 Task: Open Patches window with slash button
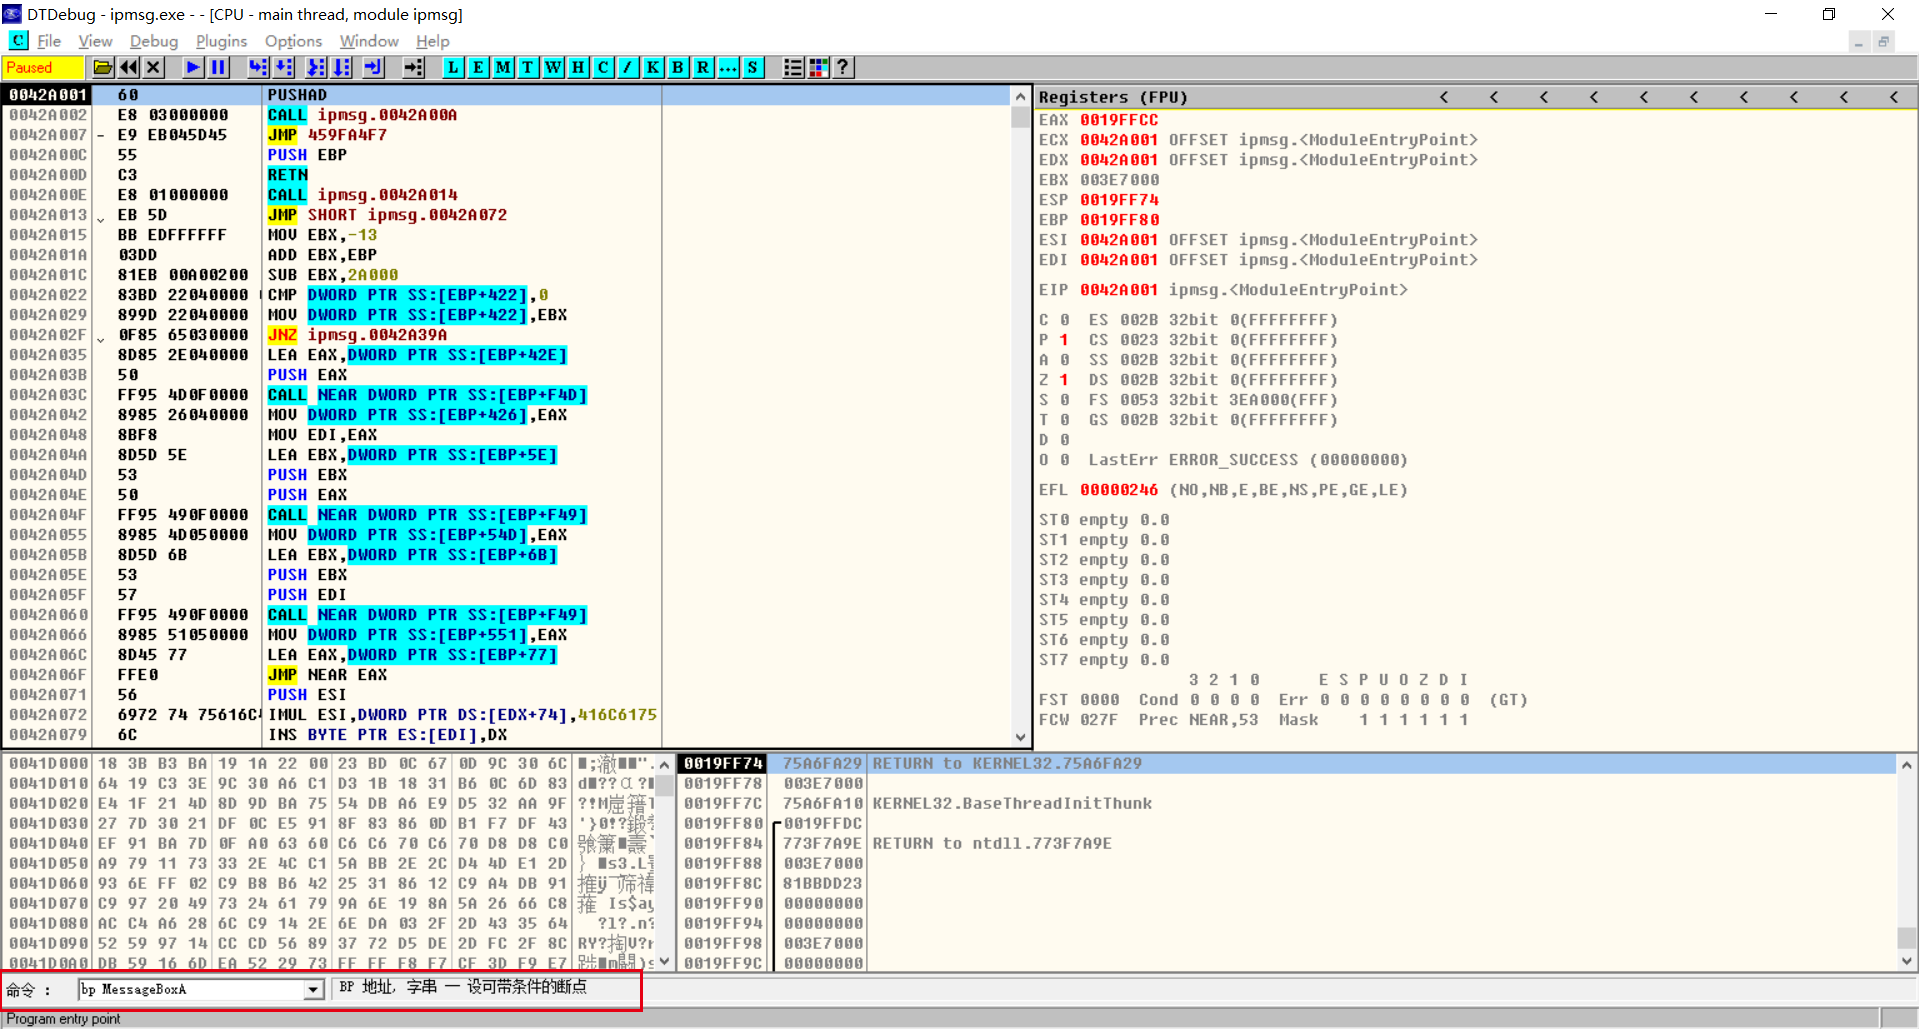[628, 67]
